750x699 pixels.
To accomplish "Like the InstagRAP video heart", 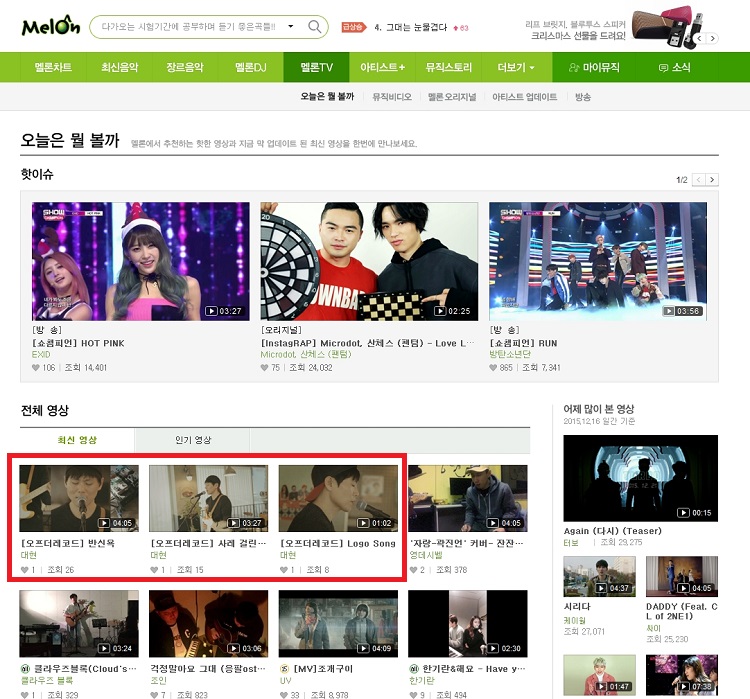I will coord(264,367).
